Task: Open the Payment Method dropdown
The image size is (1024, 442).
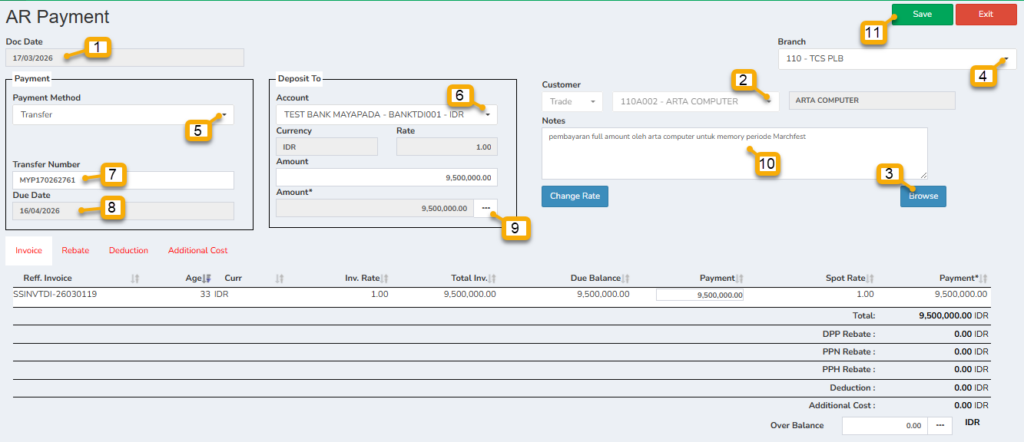Action: click(x=123, y=115)
